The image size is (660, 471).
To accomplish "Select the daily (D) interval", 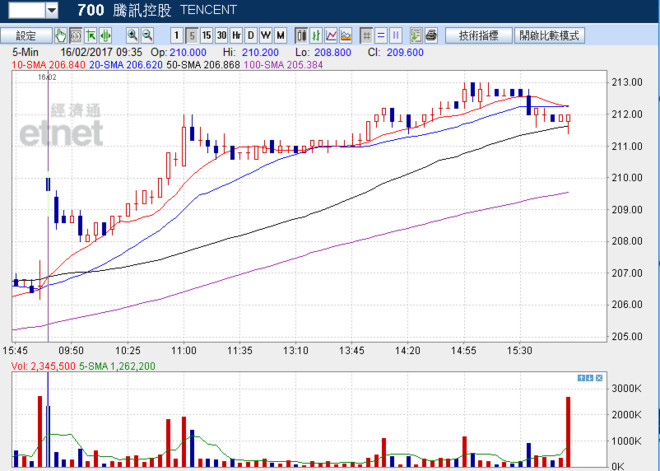I will point(251,36).
